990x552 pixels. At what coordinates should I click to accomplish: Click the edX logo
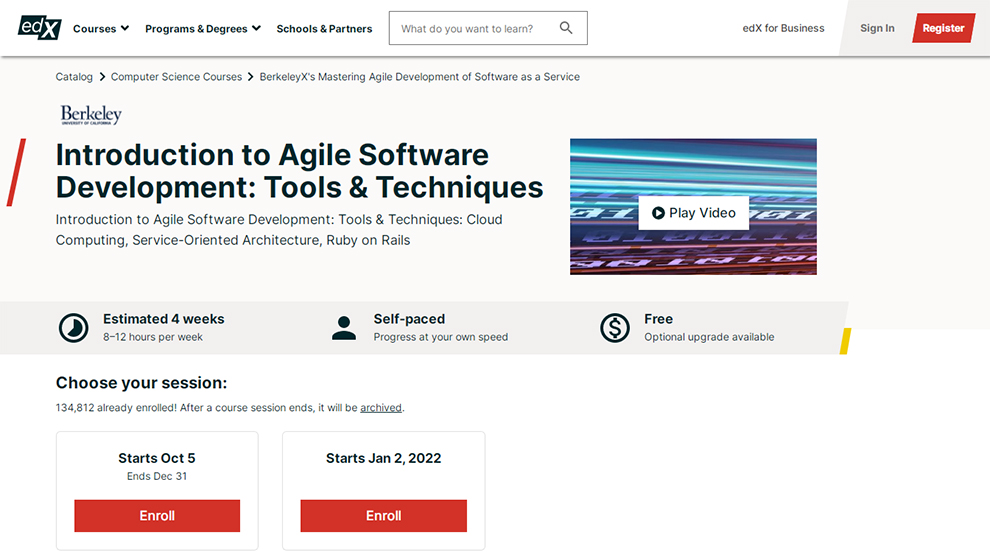coord(40,28)
